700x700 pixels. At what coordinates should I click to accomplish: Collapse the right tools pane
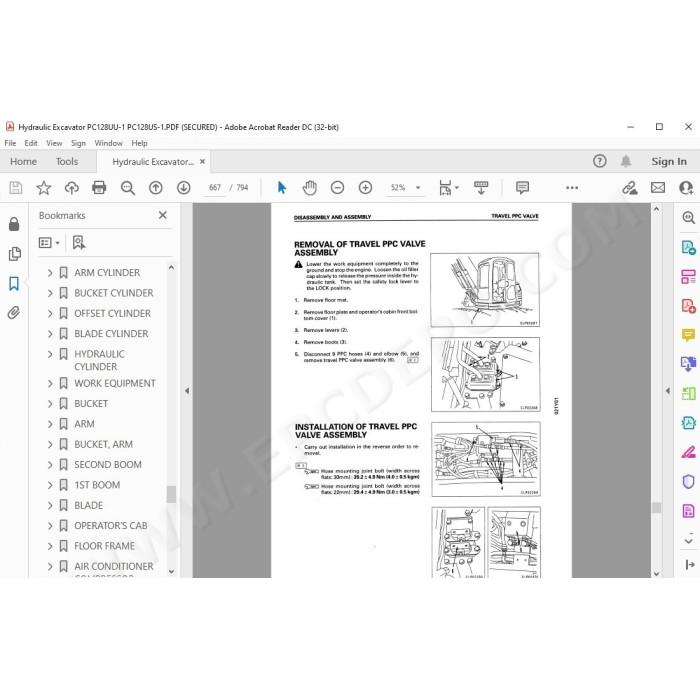click(689, 565)
